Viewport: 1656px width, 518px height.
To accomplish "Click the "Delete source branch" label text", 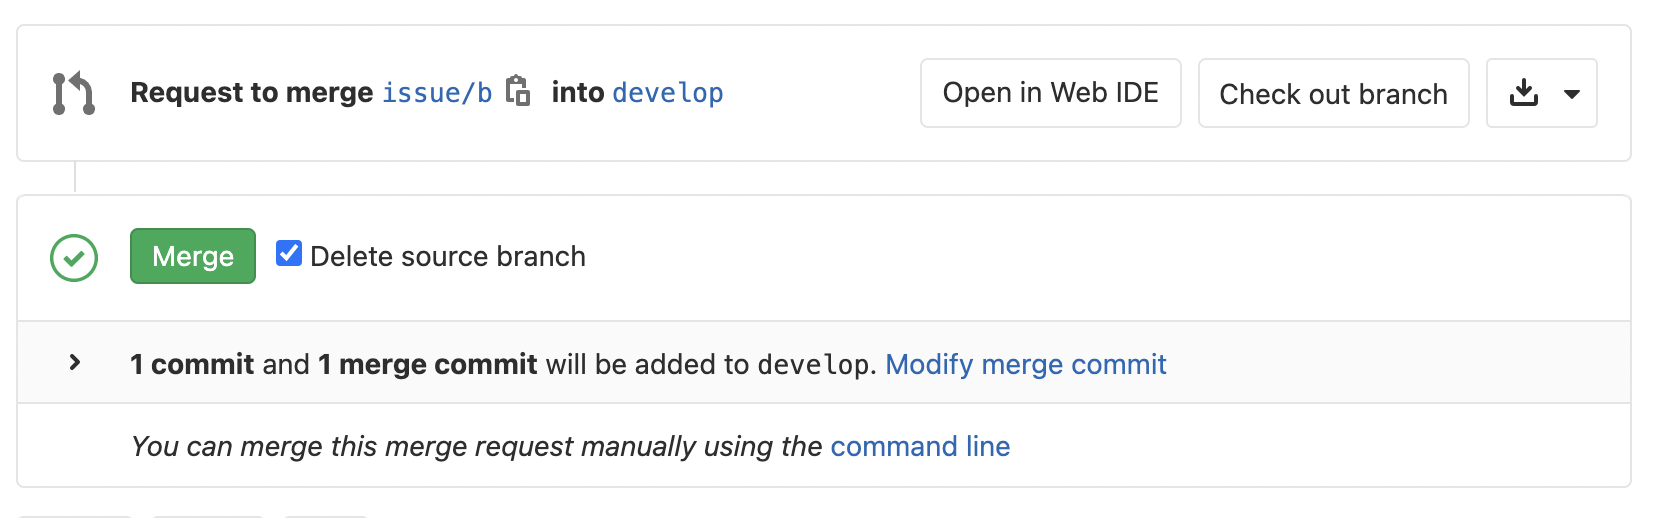I will [x=447, y=257].
